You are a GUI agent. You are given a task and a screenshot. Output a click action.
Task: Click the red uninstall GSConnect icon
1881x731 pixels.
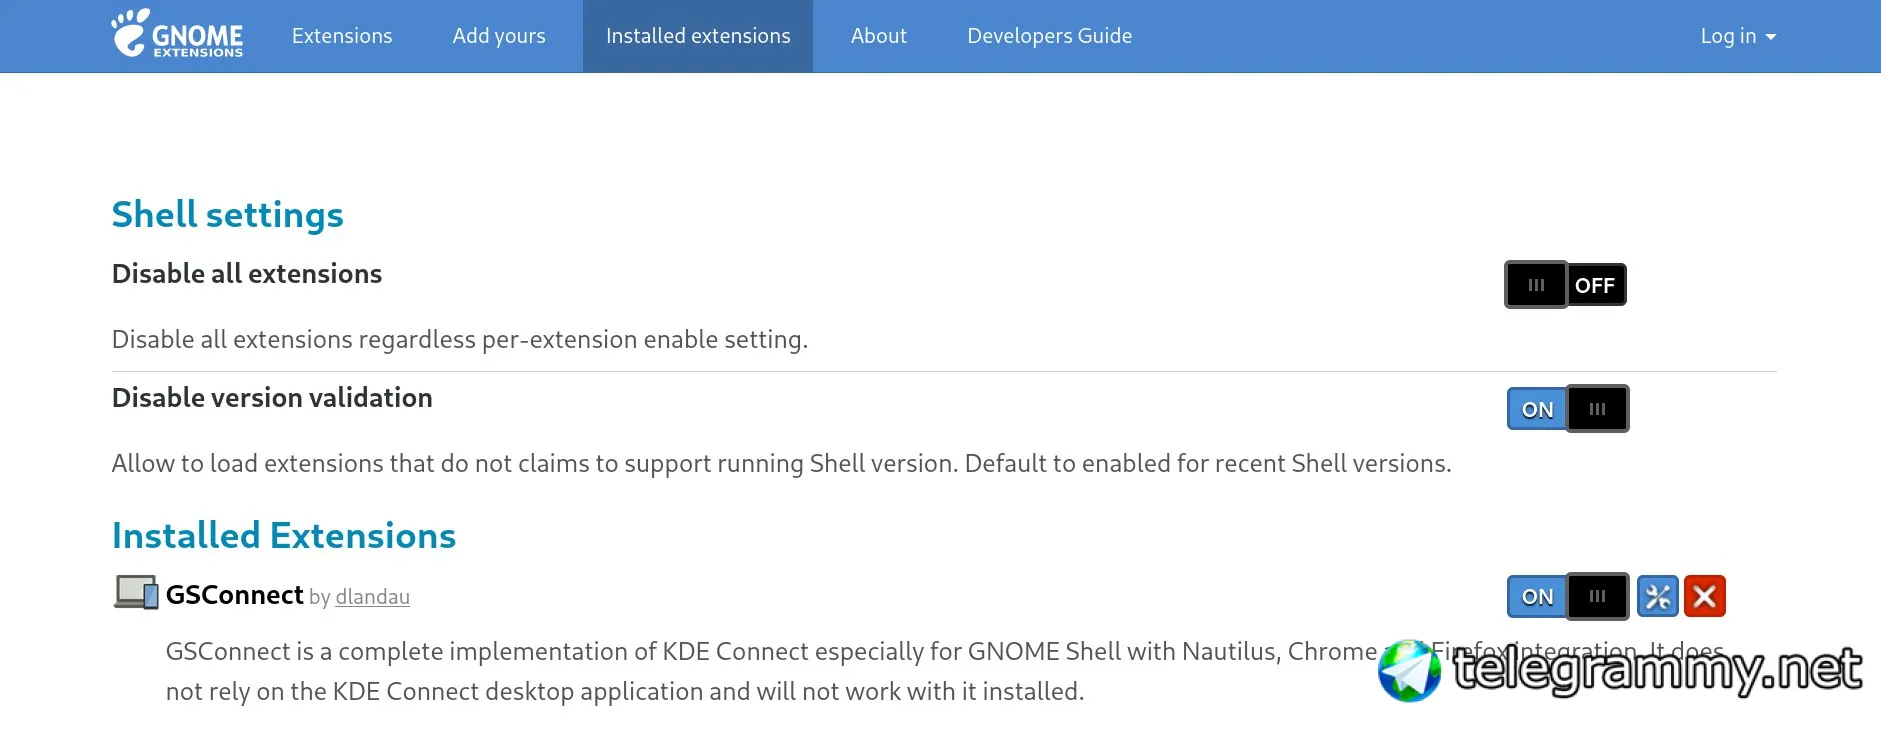(1705, 597)
